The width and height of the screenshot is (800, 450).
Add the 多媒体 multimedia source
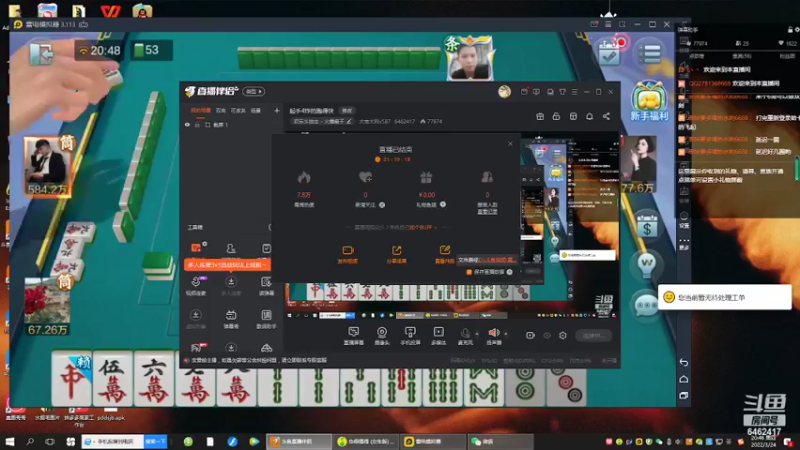438,336
